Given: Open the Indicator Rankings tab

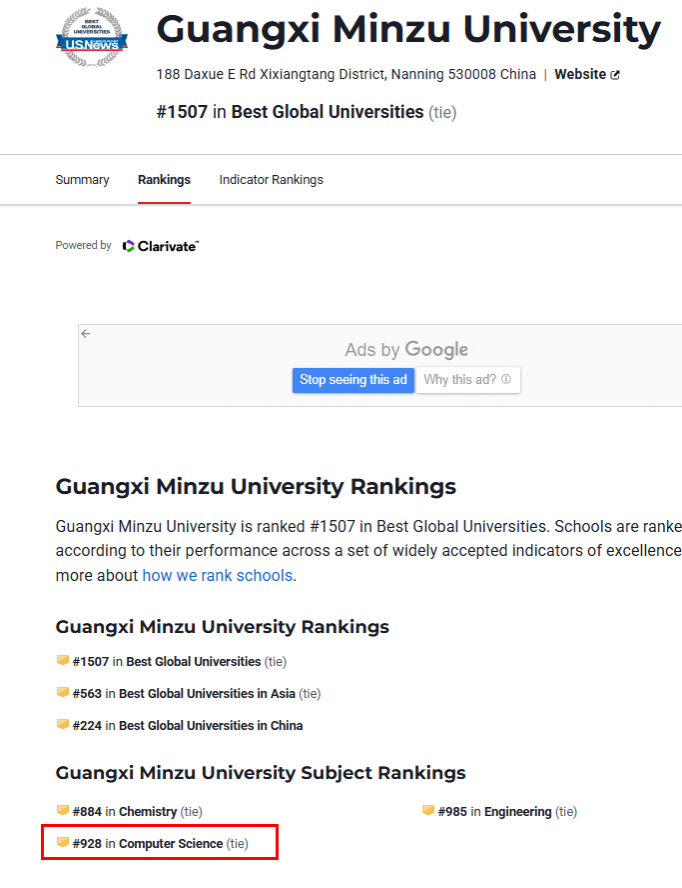Looking at the screenshot, I should 271,180.
